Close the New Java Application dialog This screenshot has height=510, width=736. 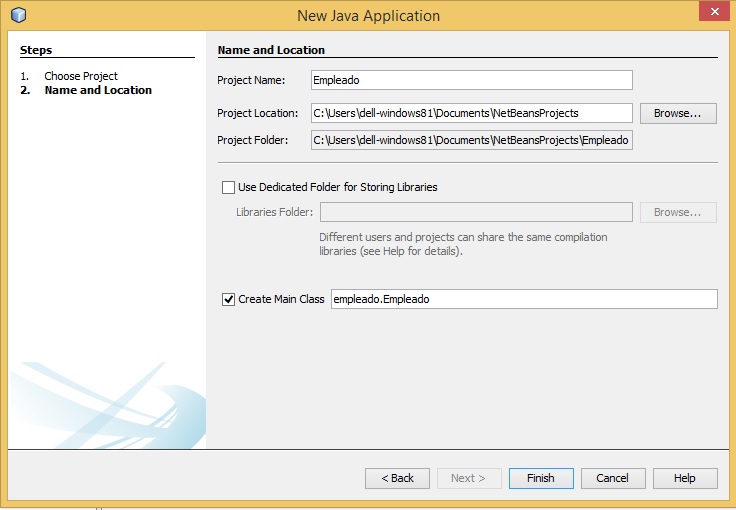click(x=712, y=13)
